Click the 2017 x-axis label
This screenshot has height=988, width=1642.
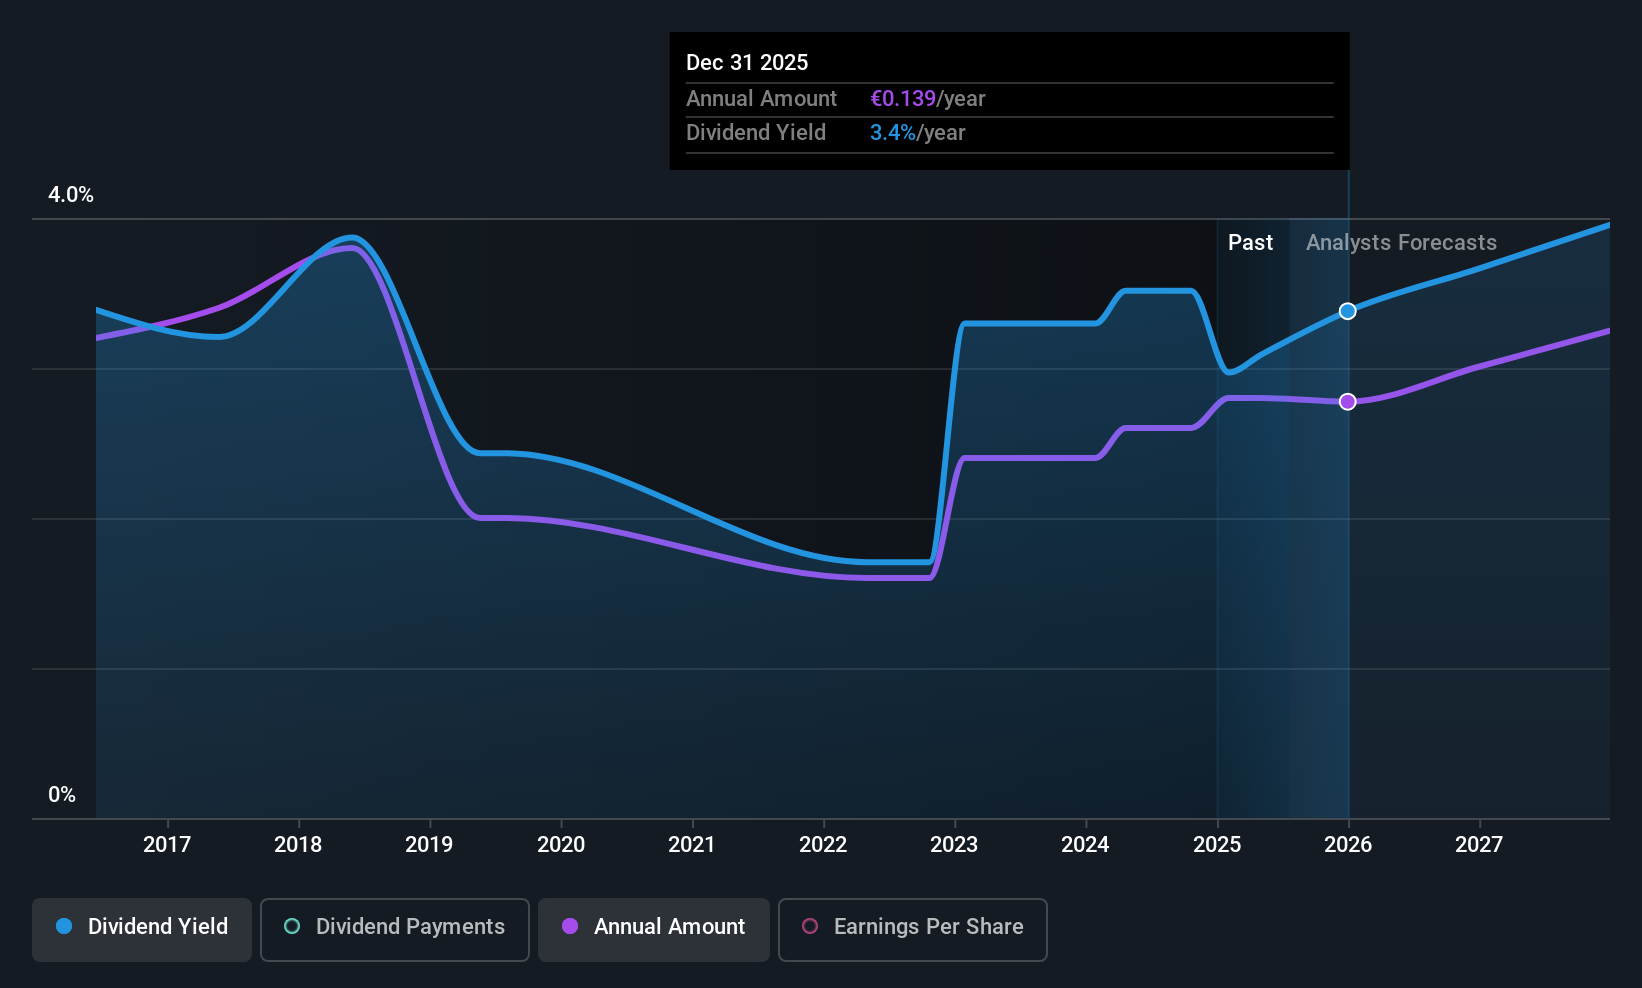tap(167, 845)
